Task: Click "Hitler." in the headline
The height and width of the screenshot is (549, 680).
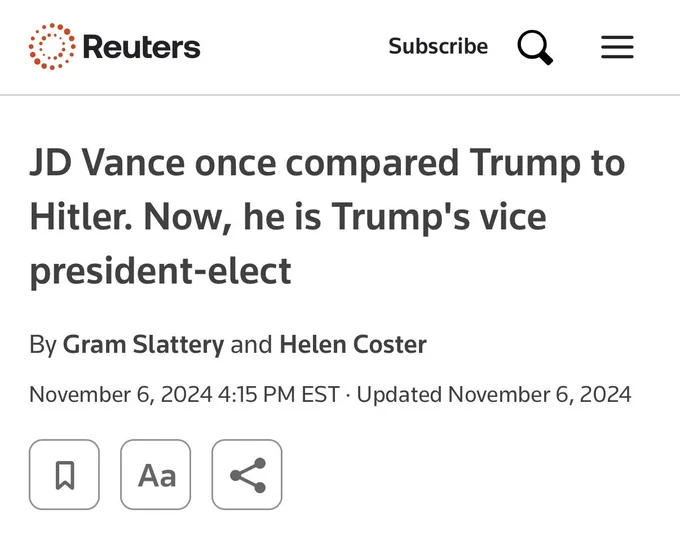Action: pyautogui.click(x=81, y=216)
